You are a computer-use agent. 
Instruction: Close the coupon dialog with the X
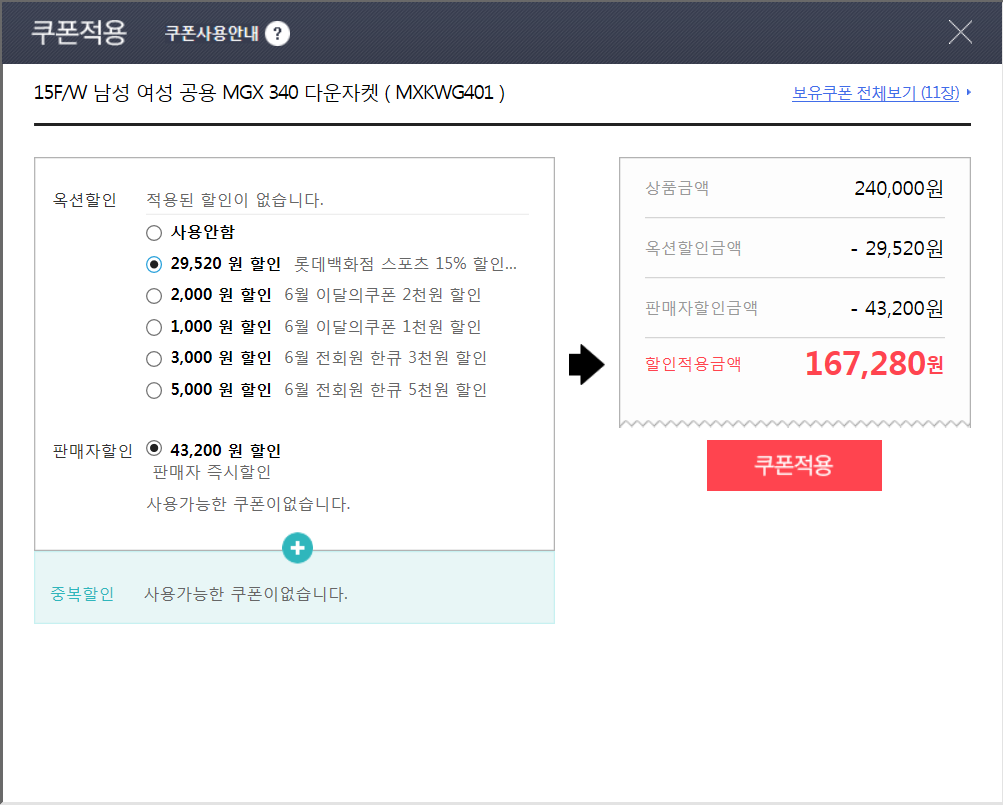point(960,33)
